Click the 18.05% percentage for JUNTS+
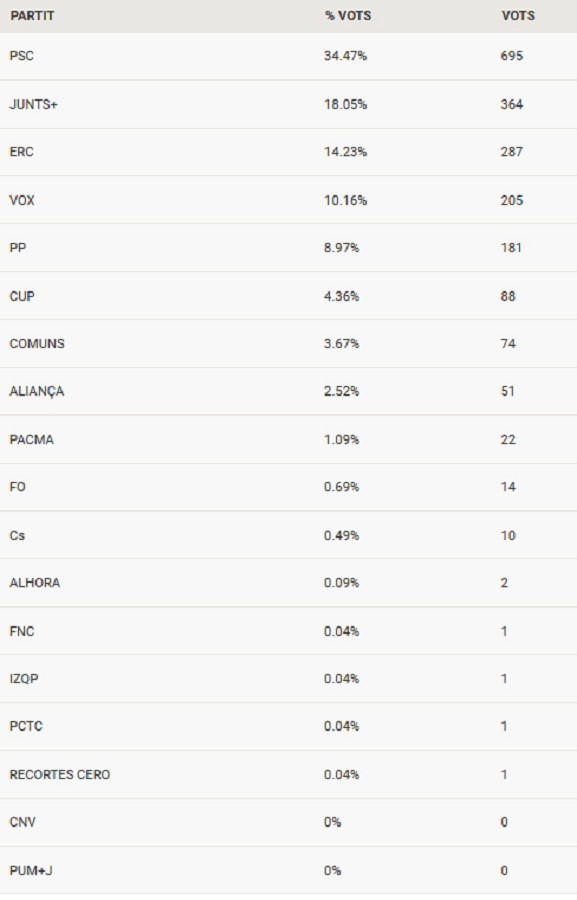 pyautogui.click(x=345, y=104)
